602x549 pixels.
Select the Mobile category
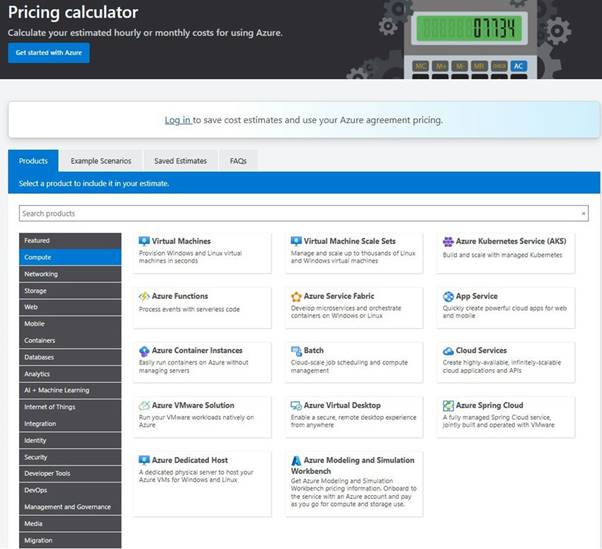pyautogui.click(x=70, y=324)
